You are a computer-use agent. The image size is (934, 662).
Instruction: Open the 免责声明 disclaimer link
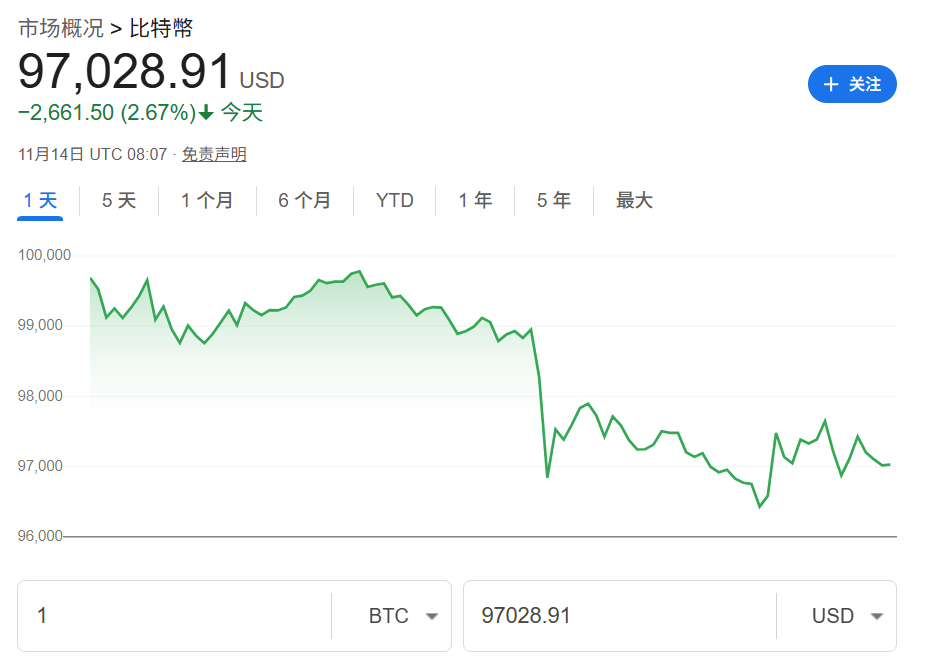coord(213,156)
